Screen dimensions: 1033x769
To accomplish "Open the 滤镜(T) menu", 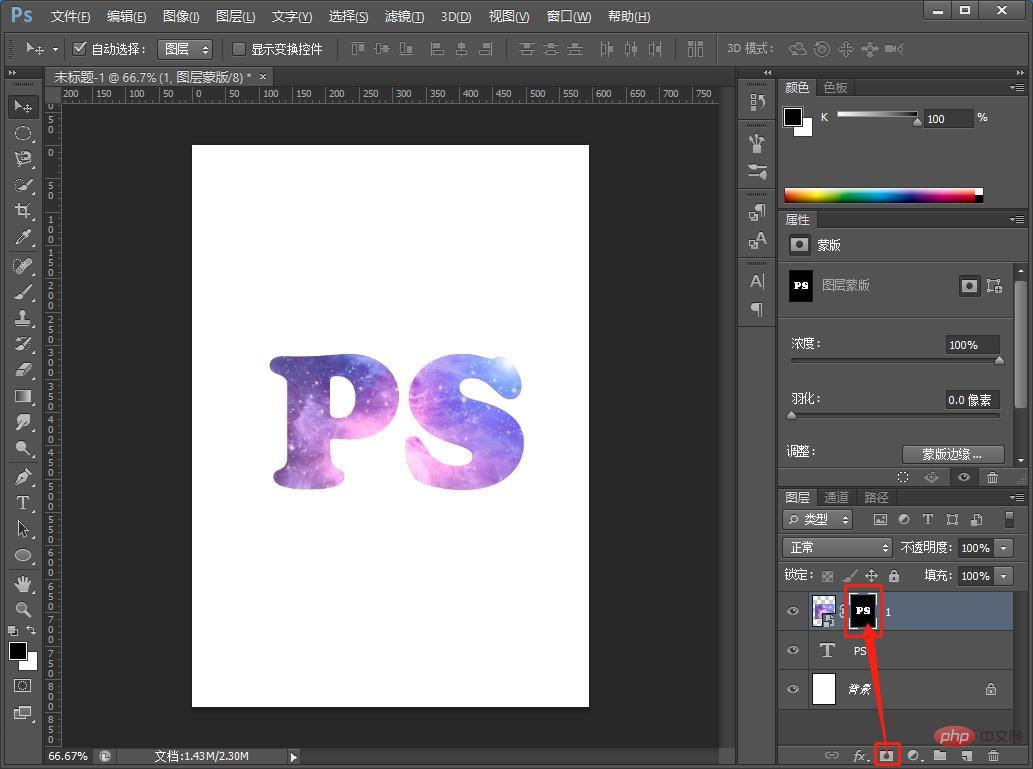I will coord(405,16).
